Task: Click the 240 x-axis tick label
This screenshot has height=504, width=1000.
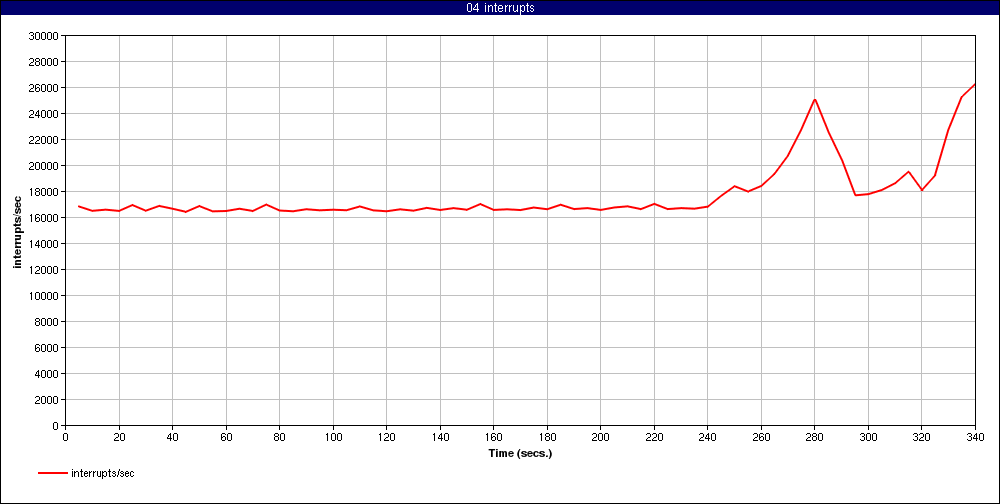Action: [708, 437]
